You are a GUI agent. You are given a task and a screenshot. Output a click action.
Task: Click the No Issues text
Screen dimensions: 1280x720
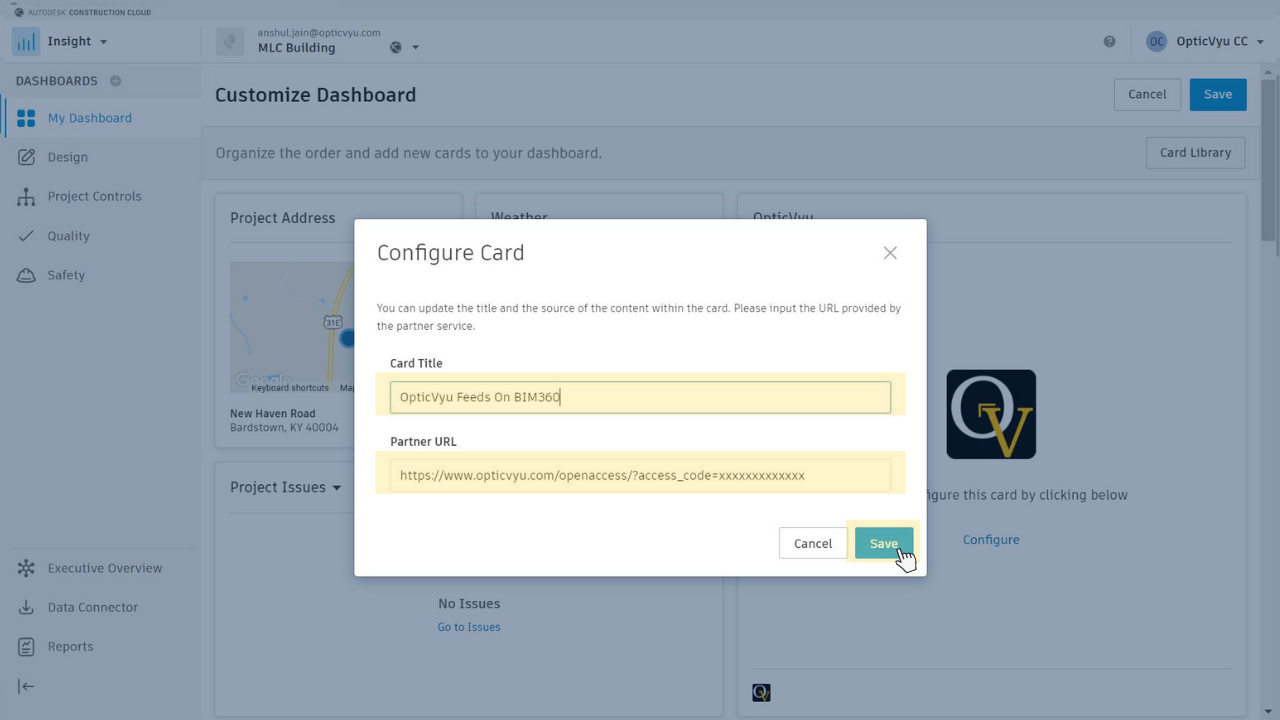pyautogui.click(x=469, y=604)
